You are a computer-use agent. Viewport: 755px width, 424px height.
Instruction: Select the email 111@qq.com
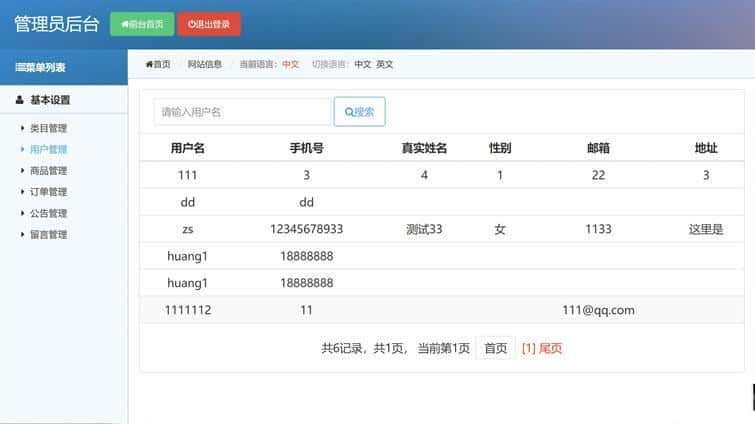[598, 310]
